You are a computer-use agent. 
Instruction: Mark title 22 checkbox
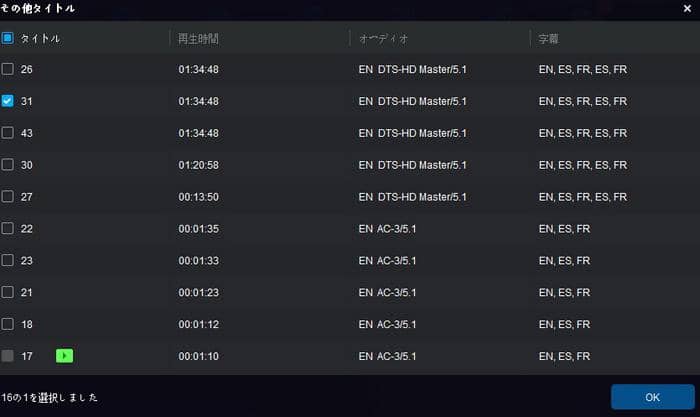click(x=8, y=228)
